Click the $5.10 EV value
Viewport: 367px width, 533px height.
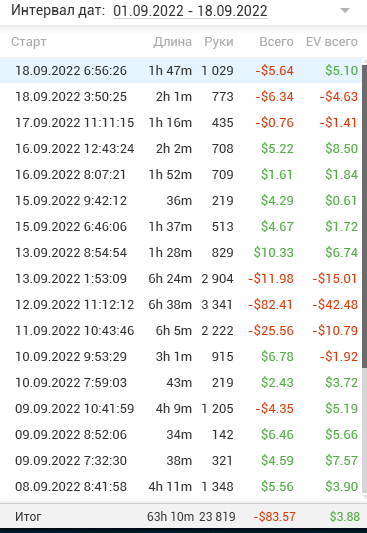(342, 70)
